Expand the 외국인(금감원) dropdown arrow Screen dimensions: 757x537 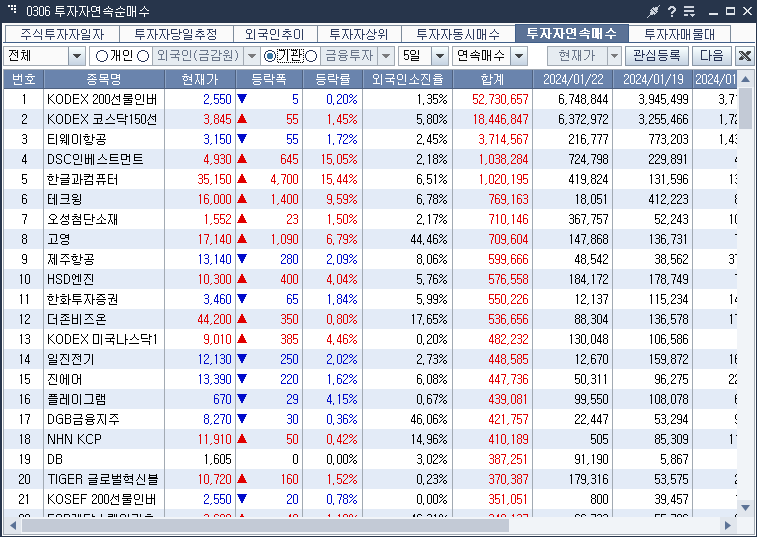pos(252,56)
